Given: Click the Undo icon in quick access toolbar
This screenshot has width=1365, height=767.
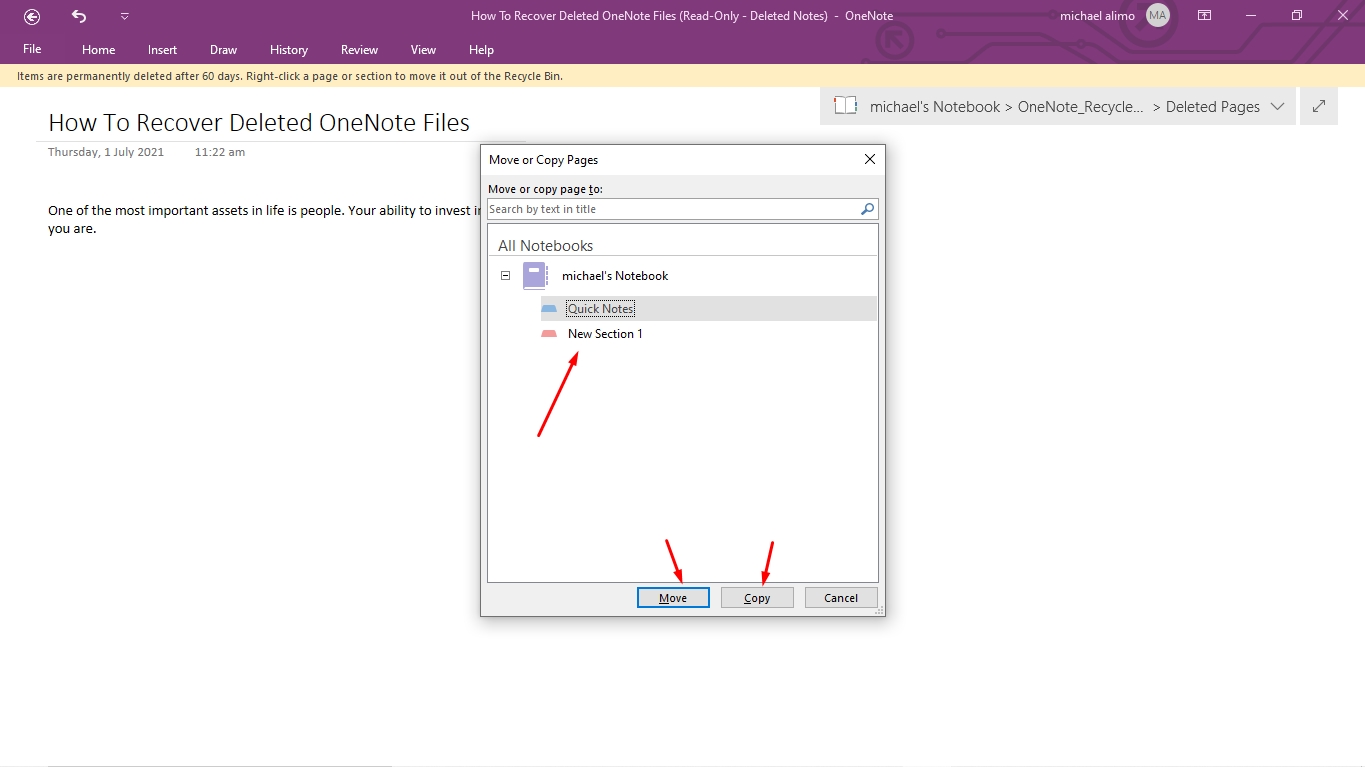Looking at the screenshot, I should tap(79, 16).
